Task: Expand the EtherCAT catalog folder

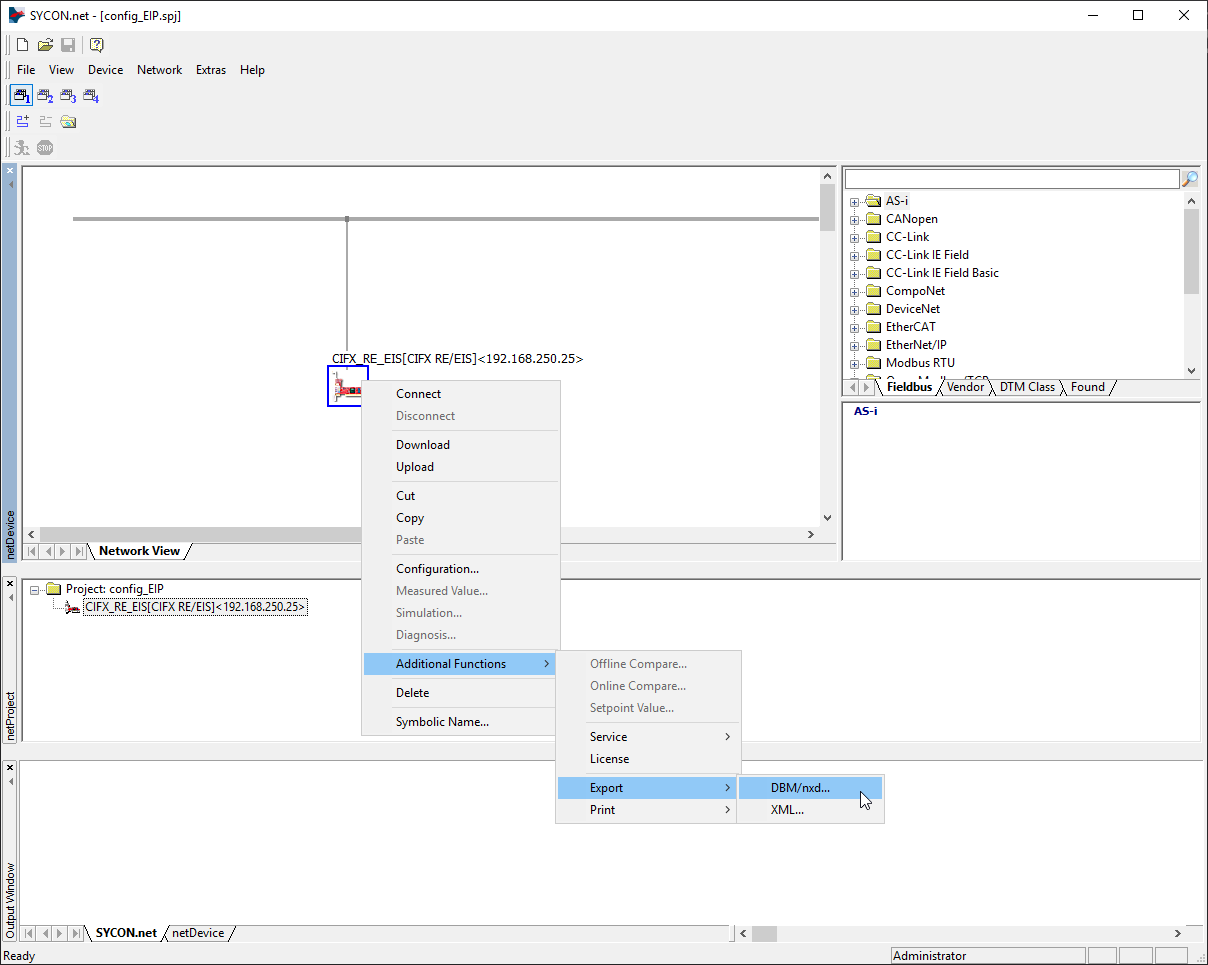Action: coord(855,328)
